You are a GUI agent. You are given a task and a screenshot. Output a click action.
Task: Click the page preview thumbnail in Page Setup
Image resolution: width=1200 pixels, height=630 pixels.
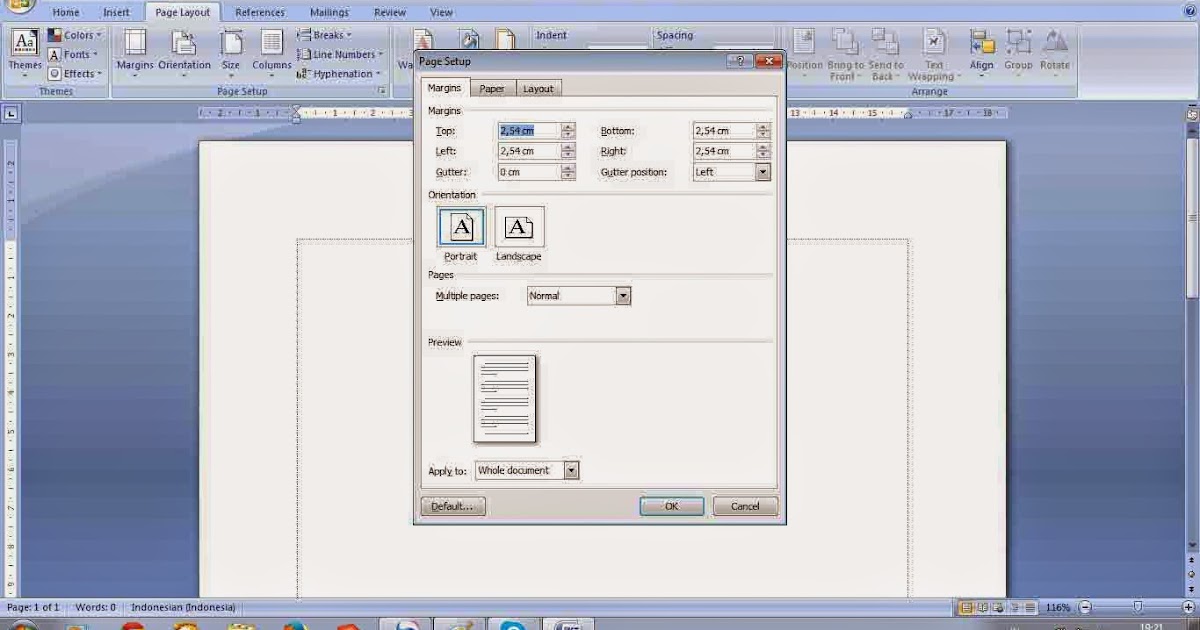pyautogui.click(x=505, y=398)
